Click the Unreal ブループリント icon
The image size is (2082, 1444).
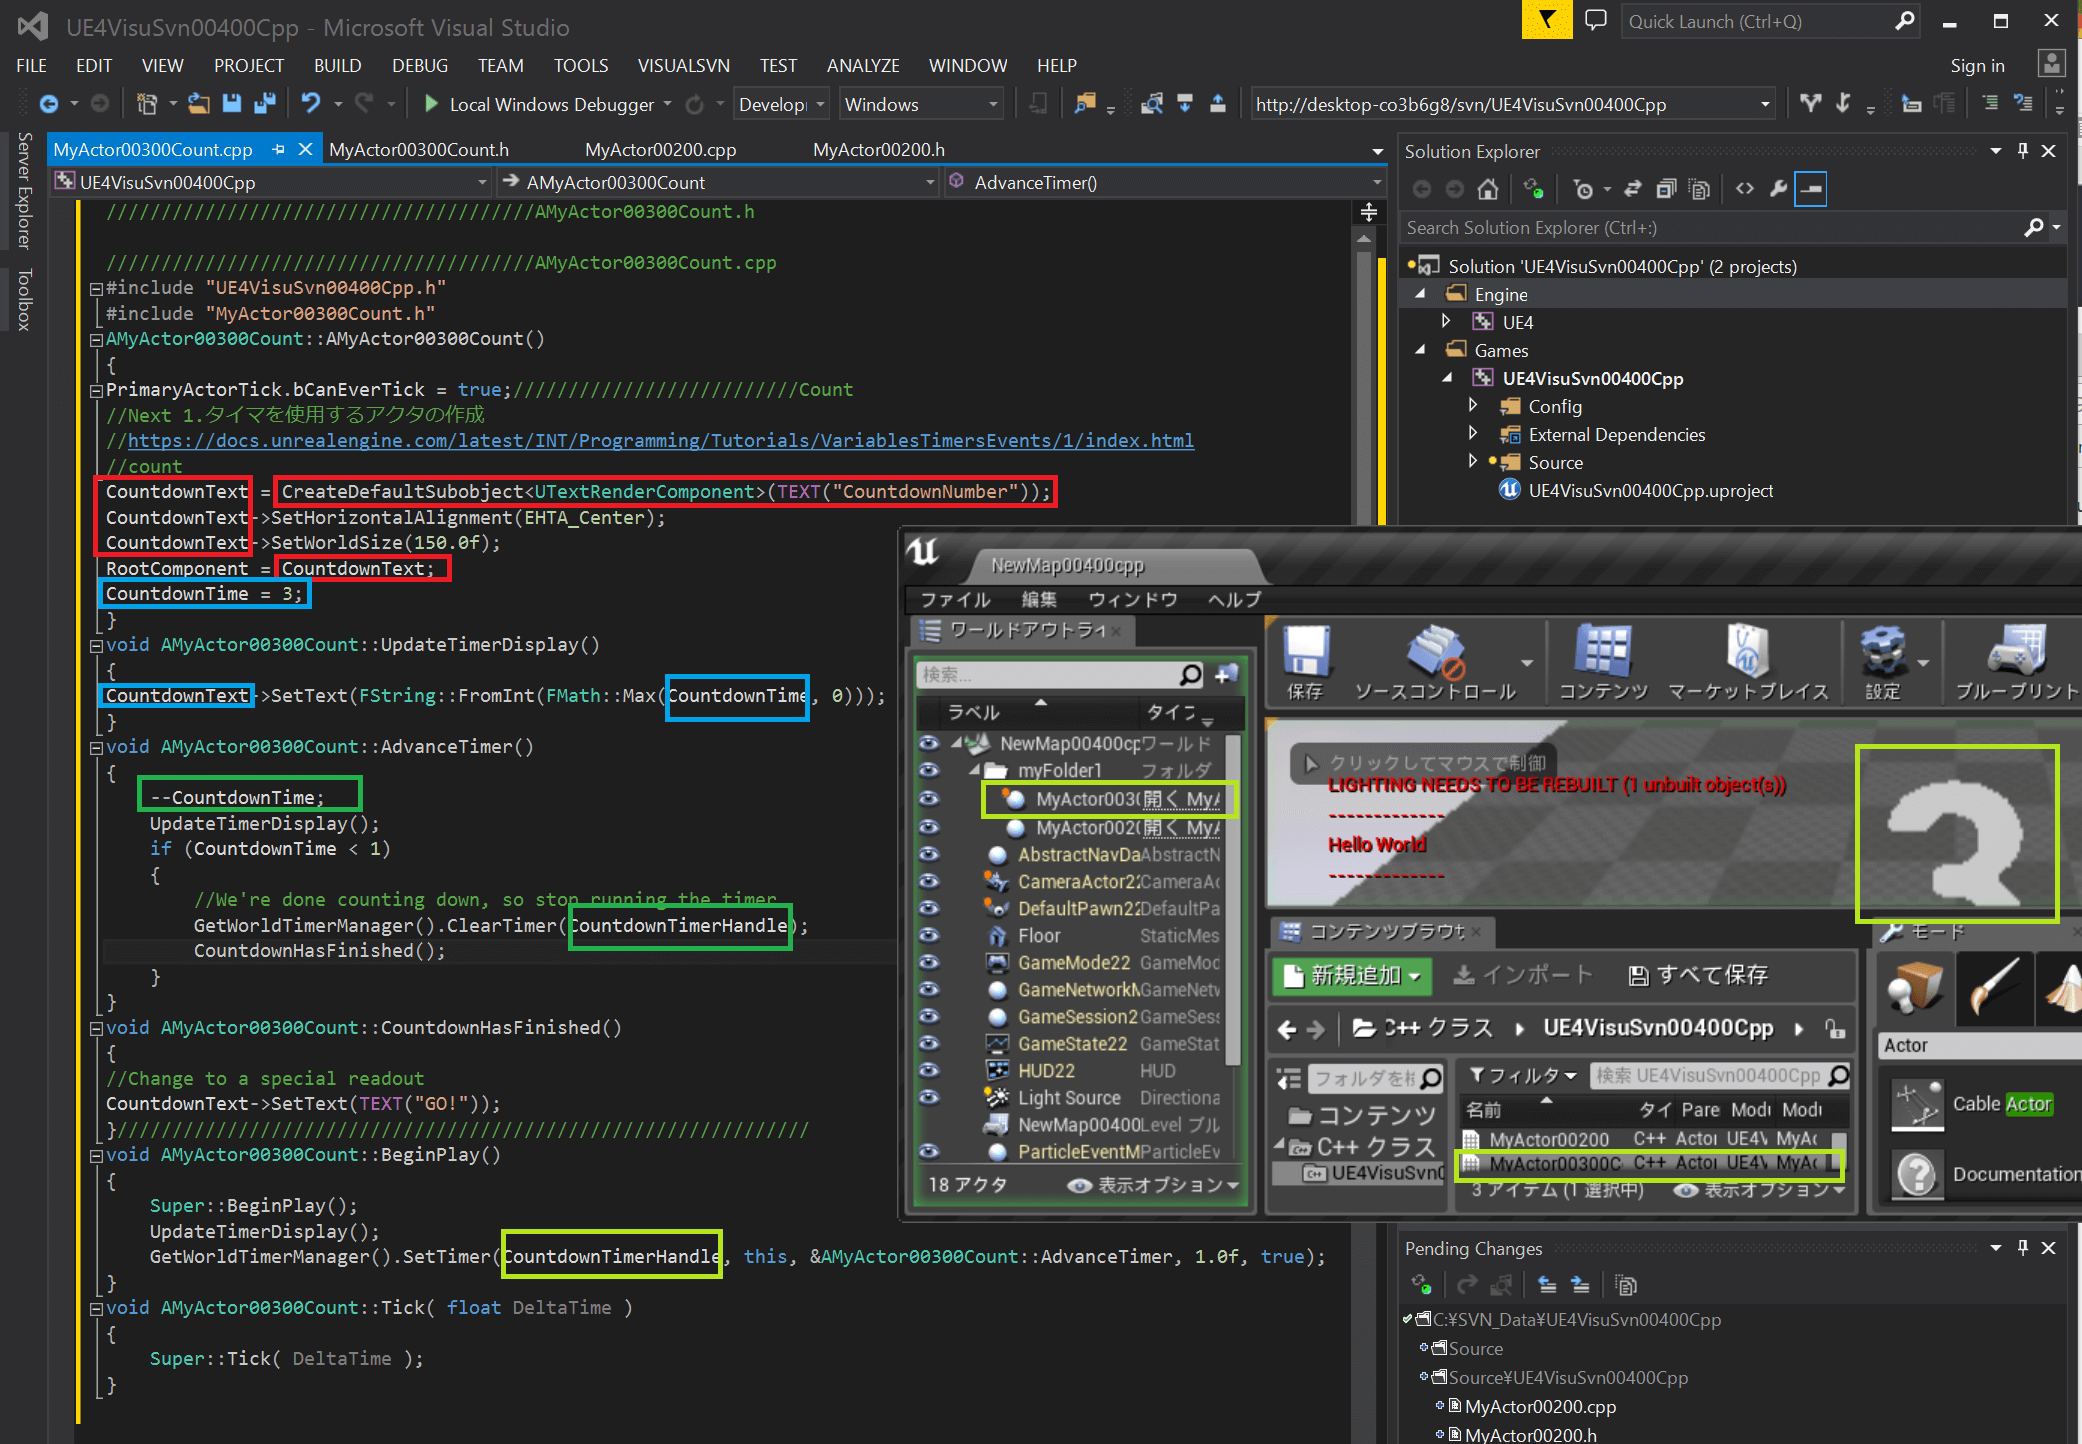point(2016,662)
